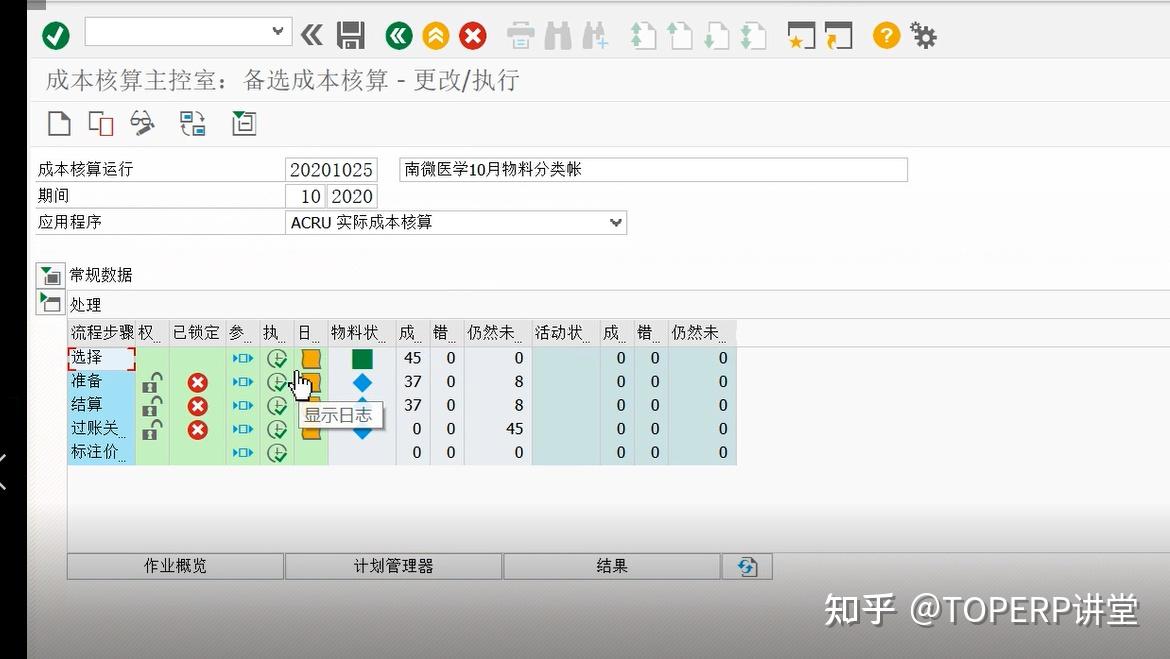Save the costing run with the Save icon
This screenshot has width=1170, height=659.
click(x=349, y=35)
